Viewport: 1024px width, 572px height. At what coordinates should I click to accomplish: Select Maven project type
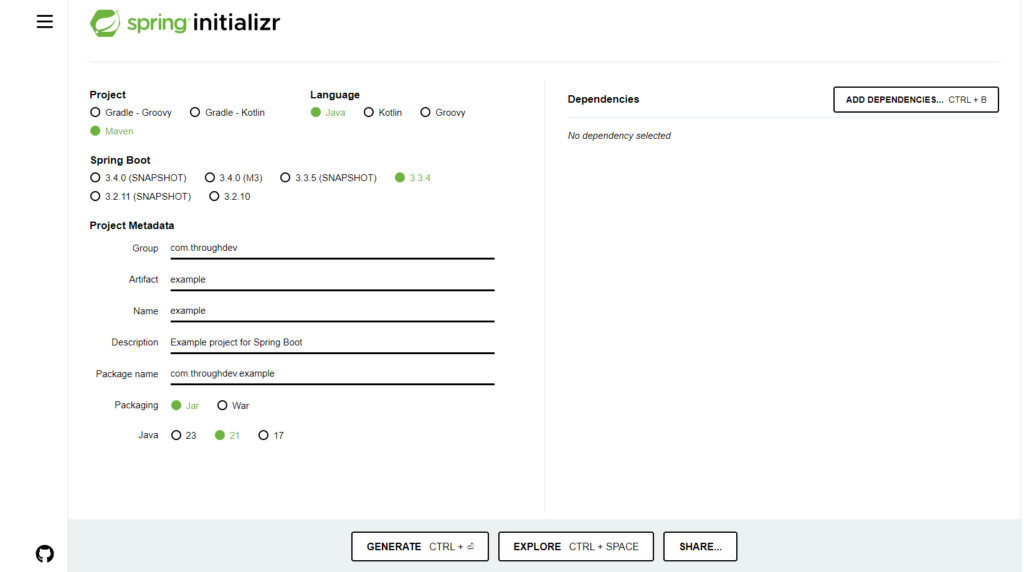point(112,131)
